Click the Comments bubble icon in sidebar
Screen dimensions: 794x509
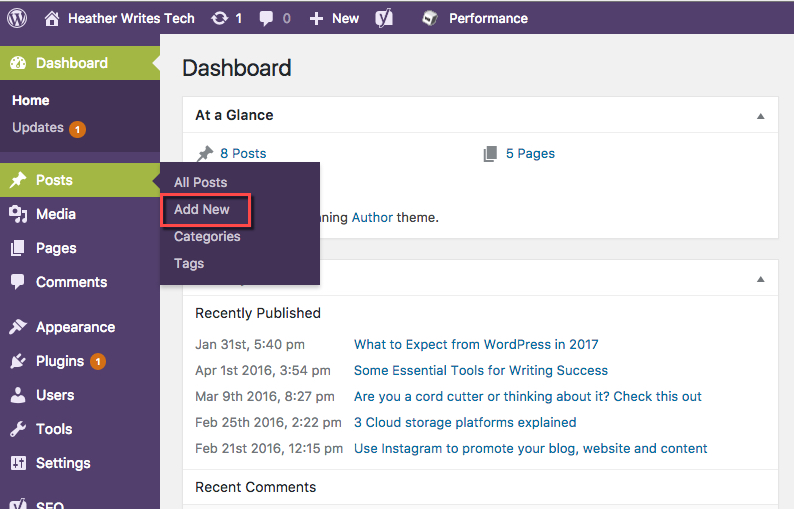(18, 282)
